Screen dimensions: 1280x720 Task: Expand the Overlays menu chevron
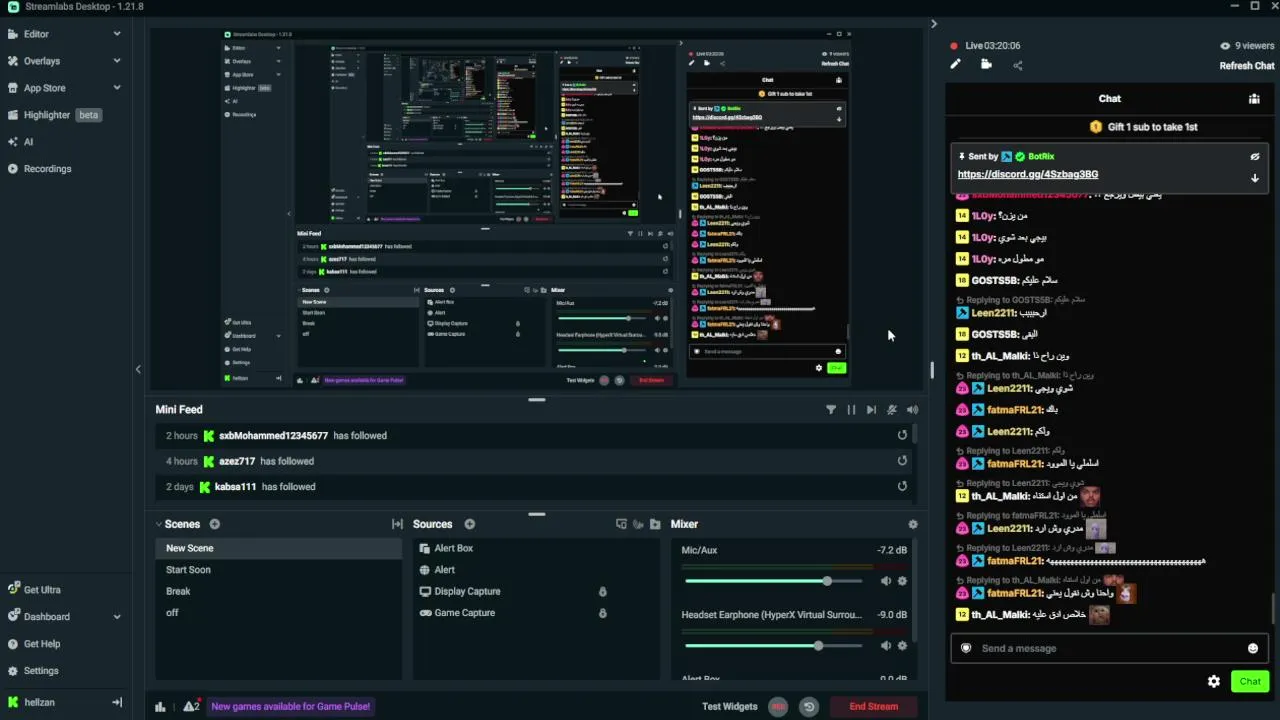click(x=117, y=61)
